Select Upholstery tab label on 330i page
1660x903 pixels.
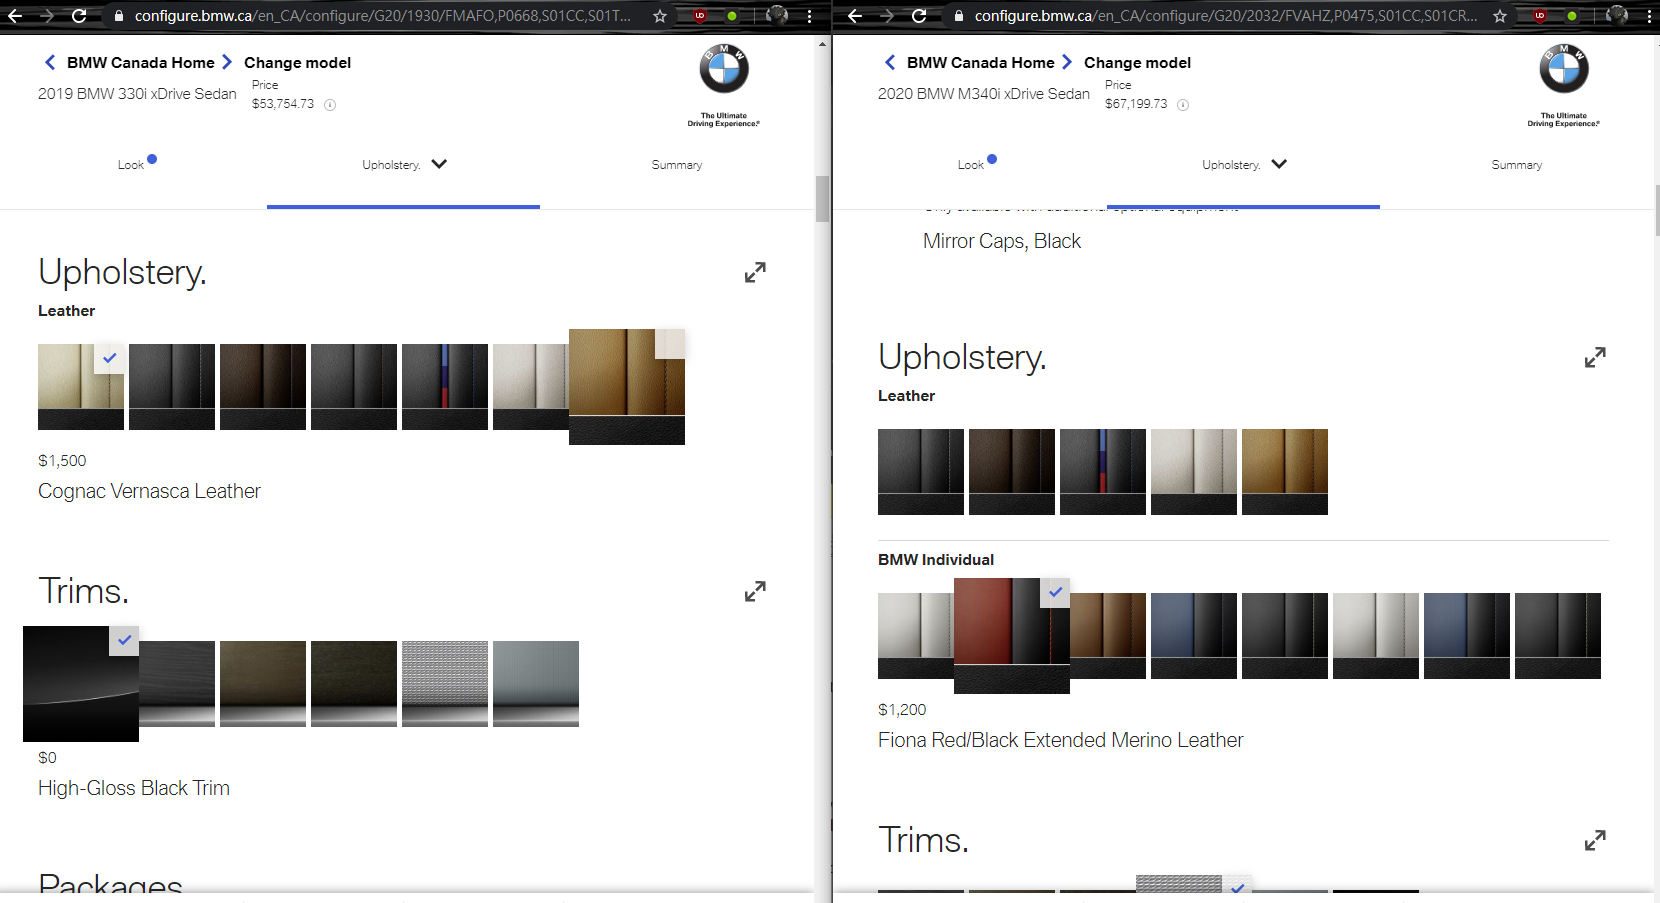tap(391, 165)
